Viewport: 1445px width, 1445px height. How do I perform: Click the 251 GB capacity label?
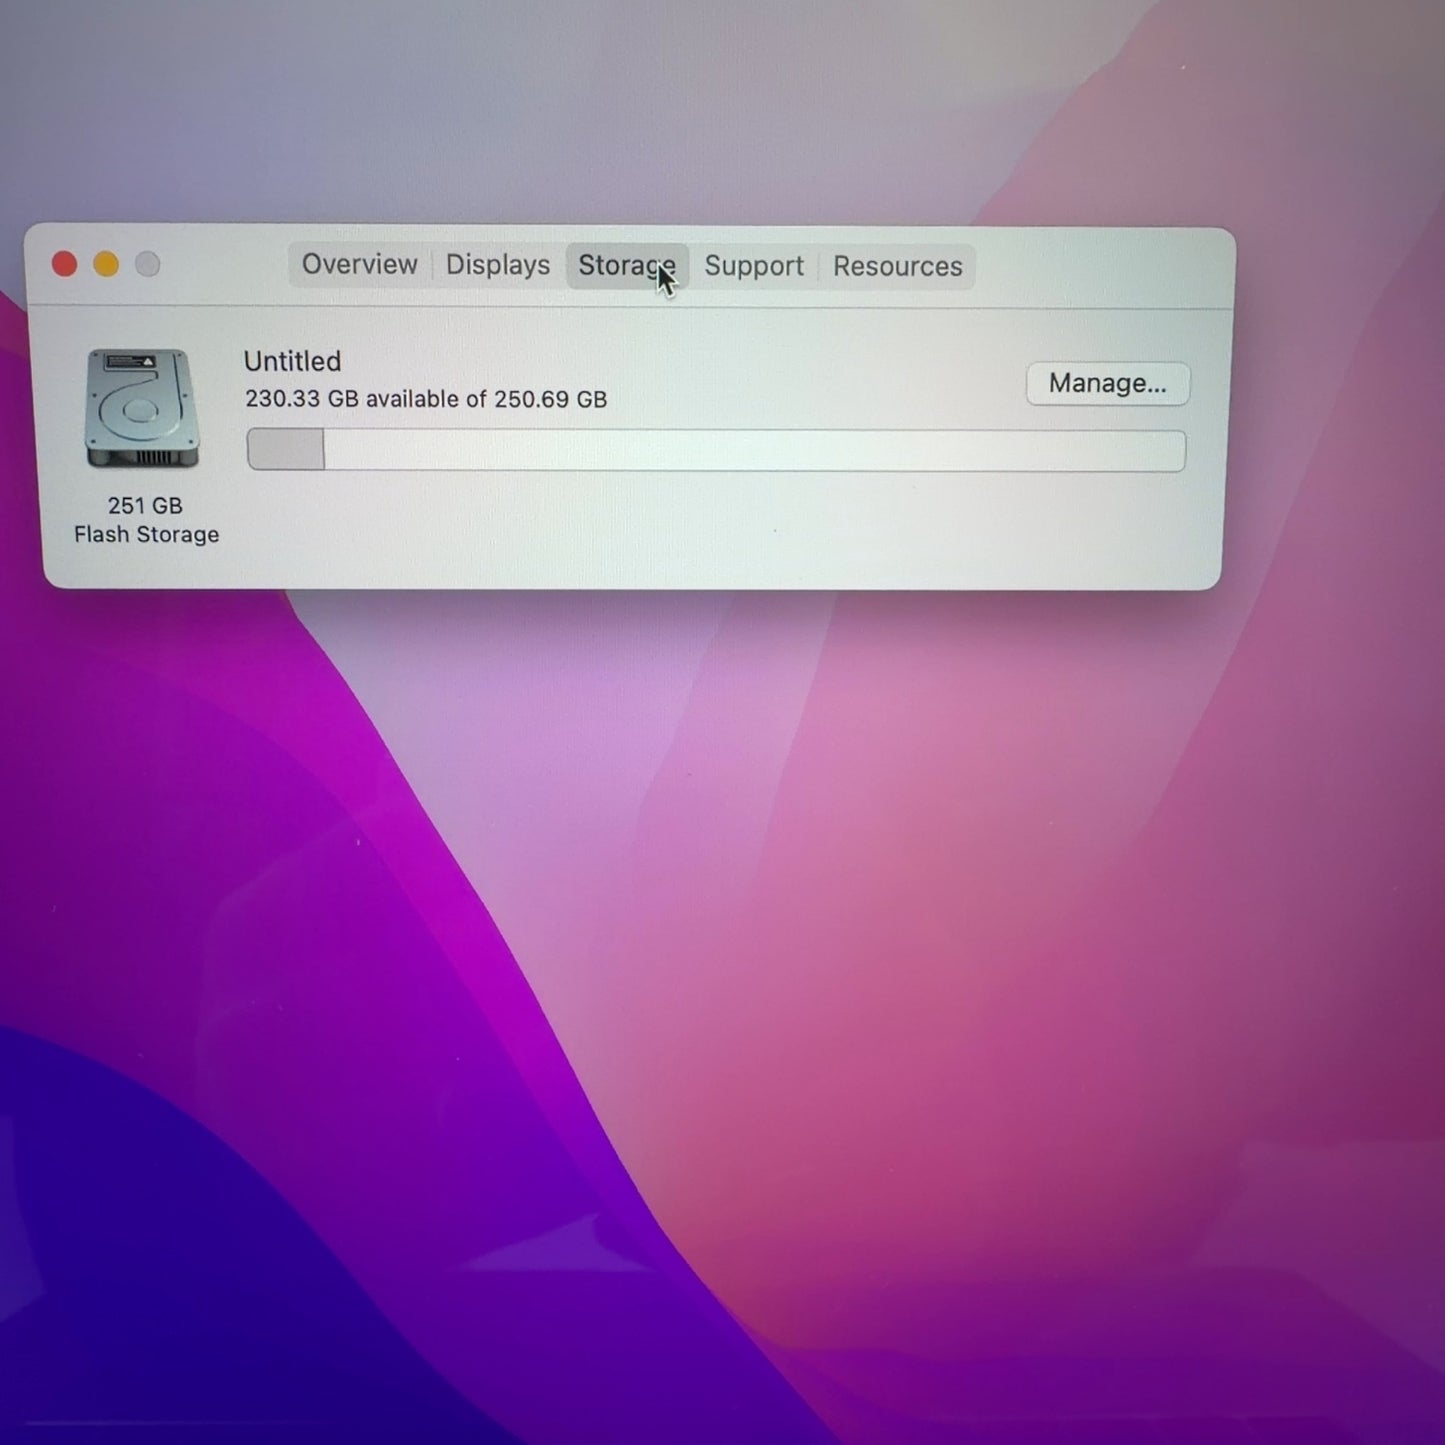coord(145,506)
